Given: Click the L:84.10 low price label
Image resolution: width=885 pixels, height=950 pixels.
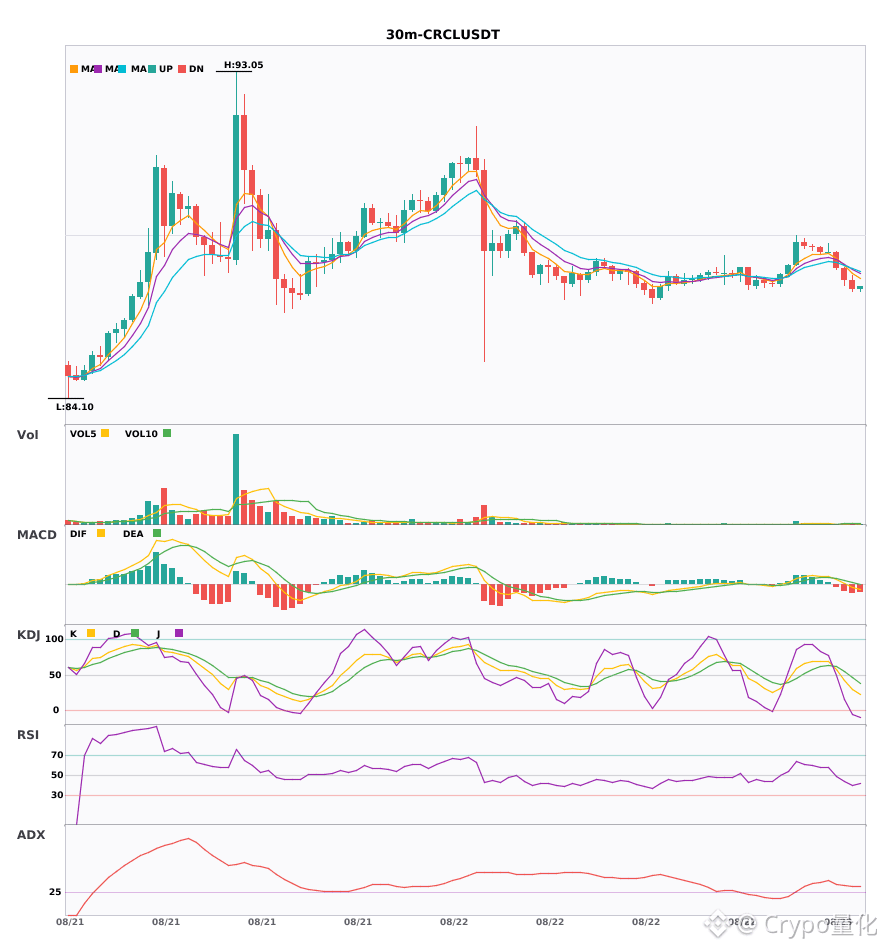Looking at the screenshot, I should click(x=75, y=407).
